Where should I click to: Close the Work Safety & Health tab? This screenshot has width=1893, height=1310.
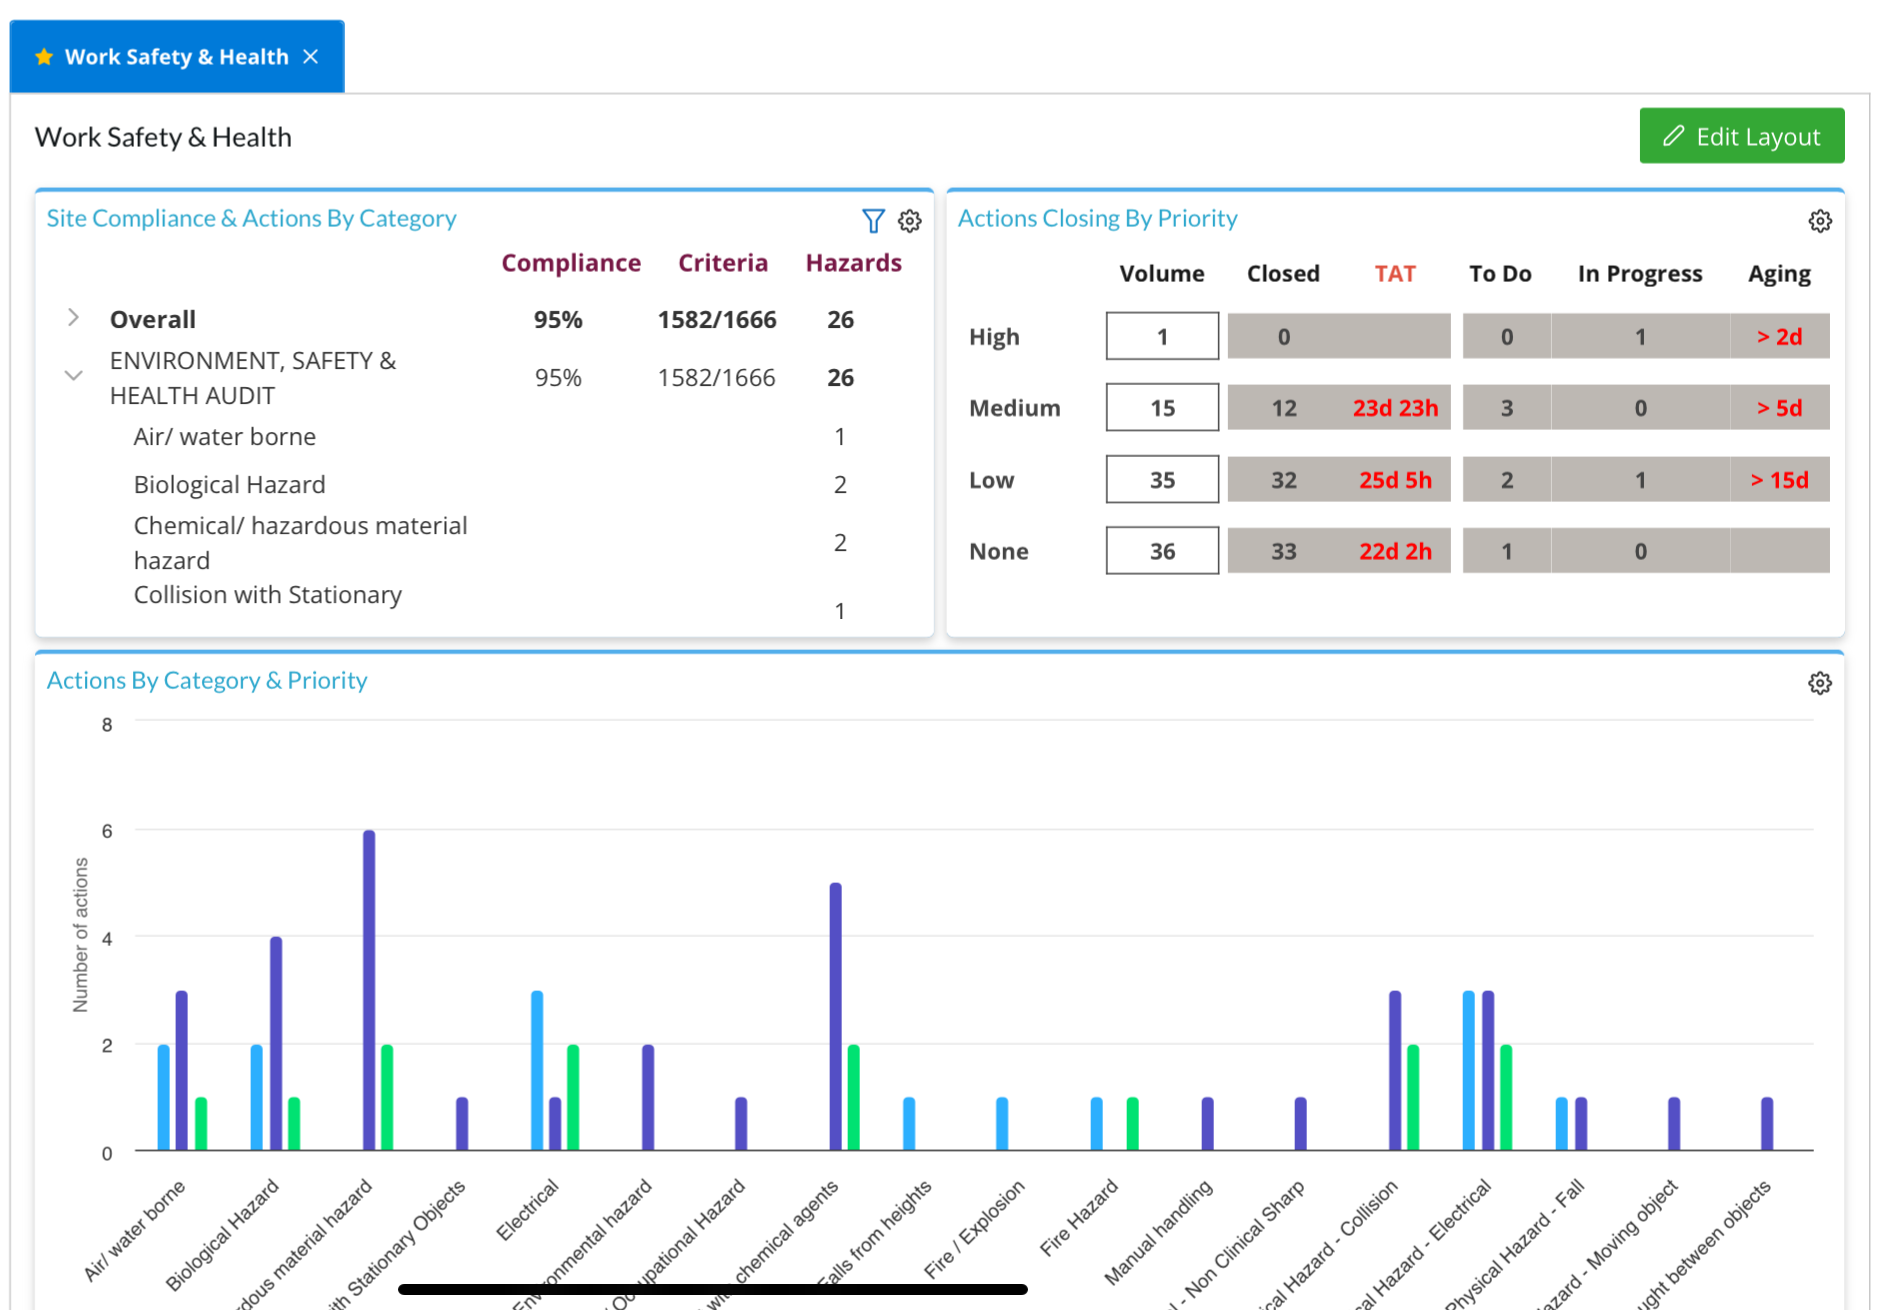tap(311, 57)
